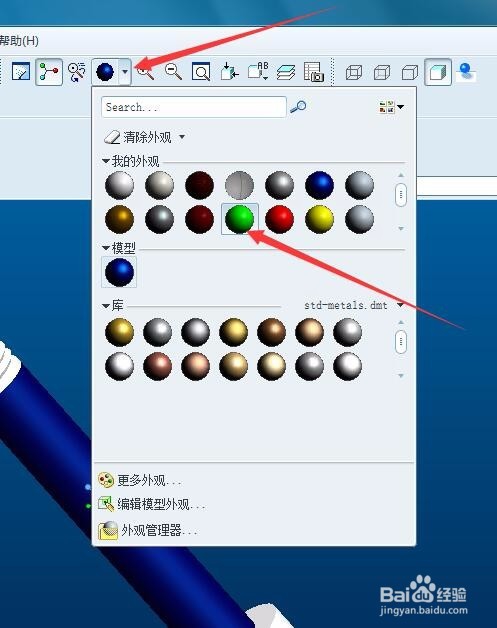Select the gold-brown sphere in My Appearances
Screen dimensions: 497x628
[119, 219]
